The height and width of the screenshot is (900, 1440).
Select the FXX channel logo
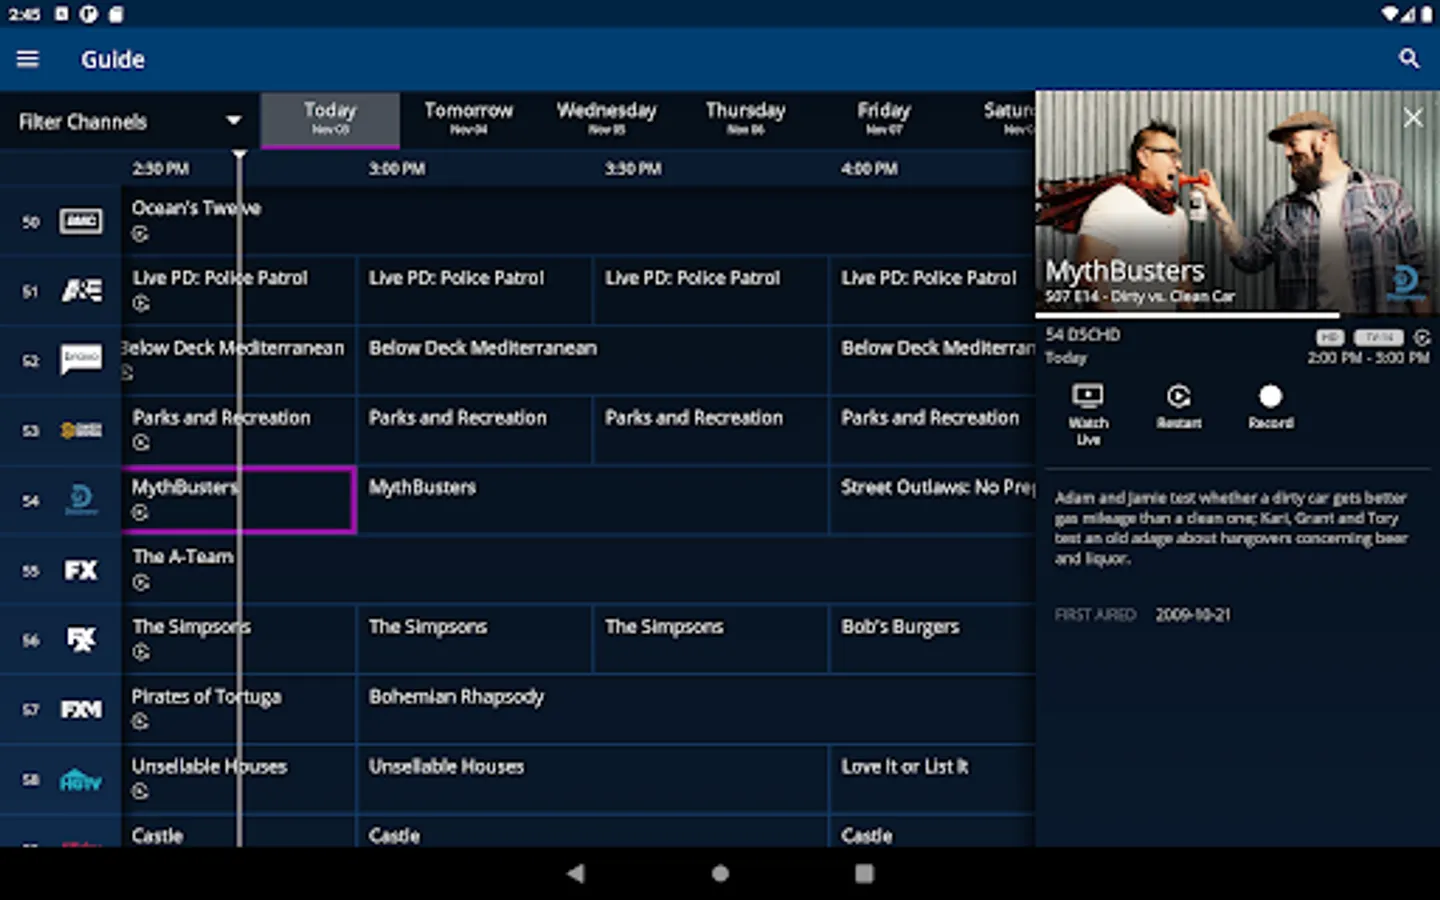[81, 639]
